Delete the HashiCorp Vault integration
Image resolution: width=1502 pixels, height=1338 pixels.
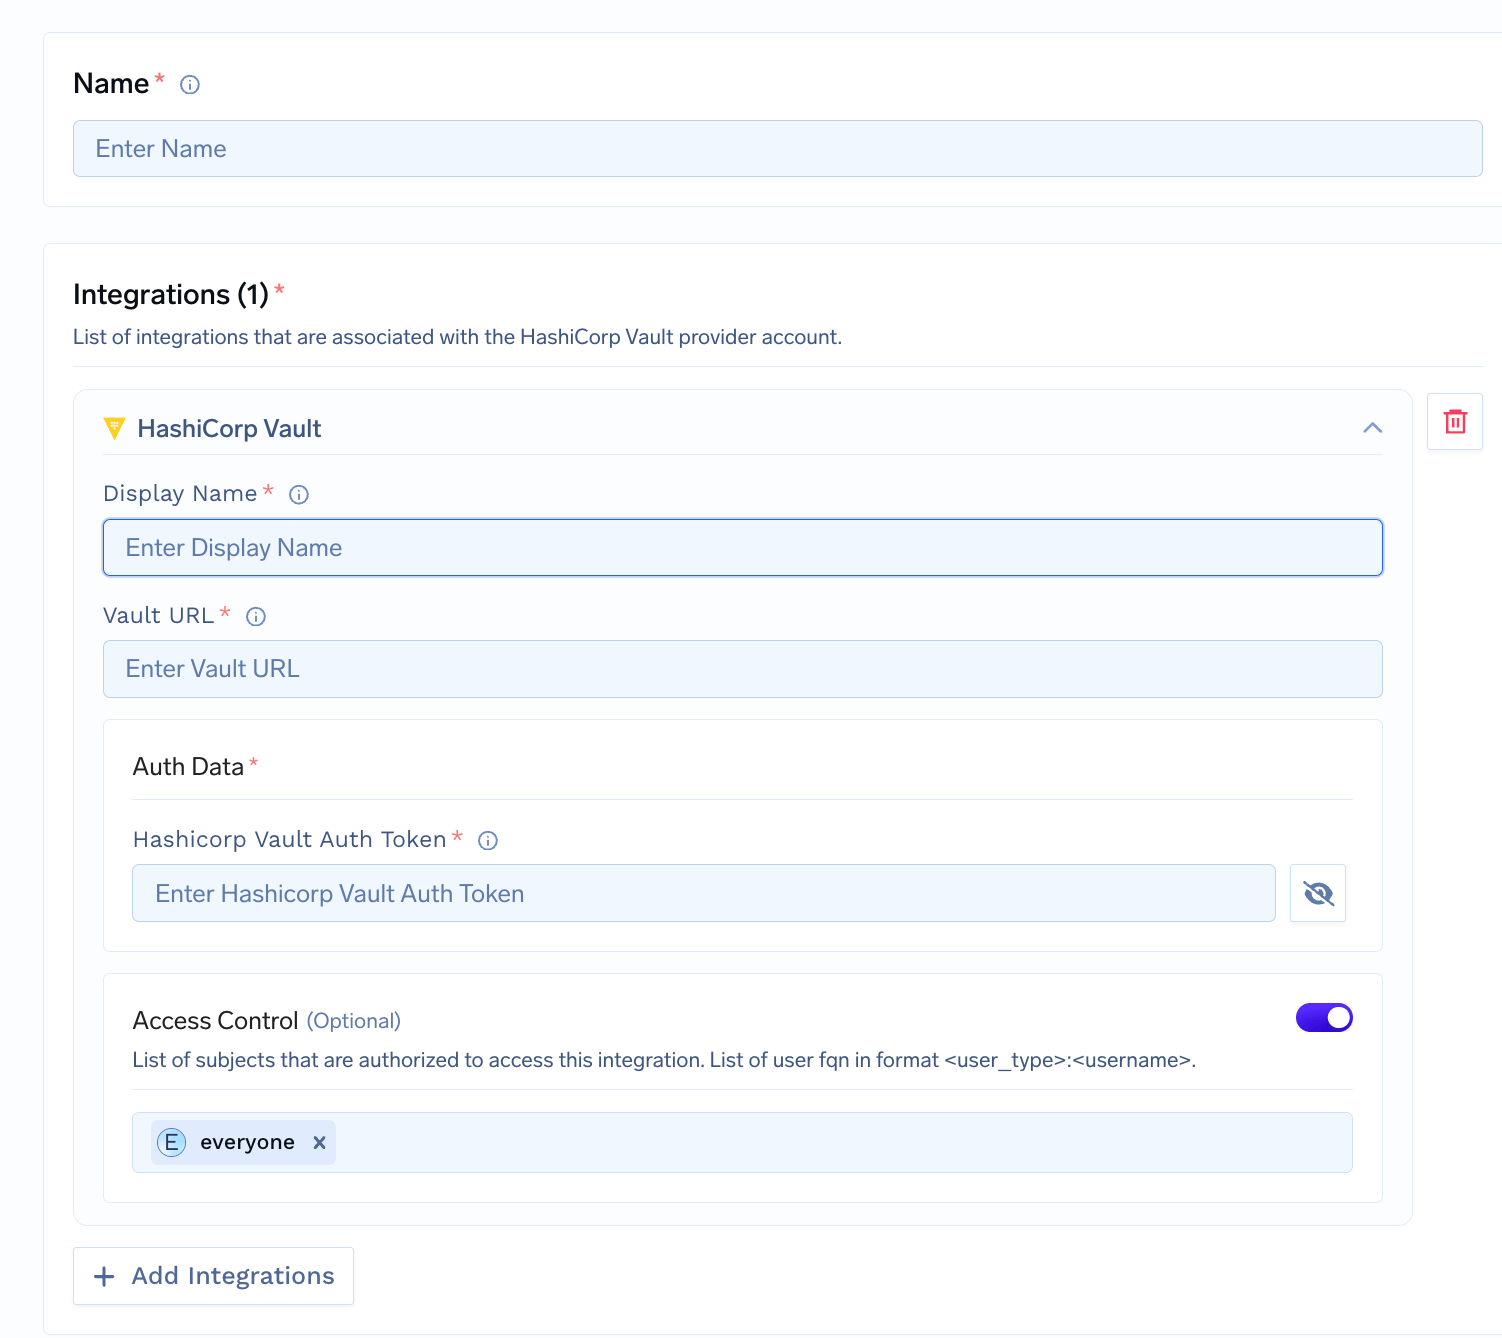(1455, 422)
